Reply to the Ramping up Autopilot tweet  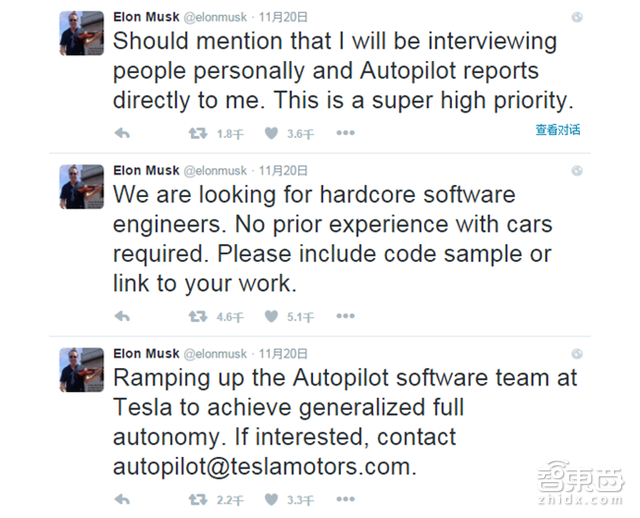[x=122, y=499]
